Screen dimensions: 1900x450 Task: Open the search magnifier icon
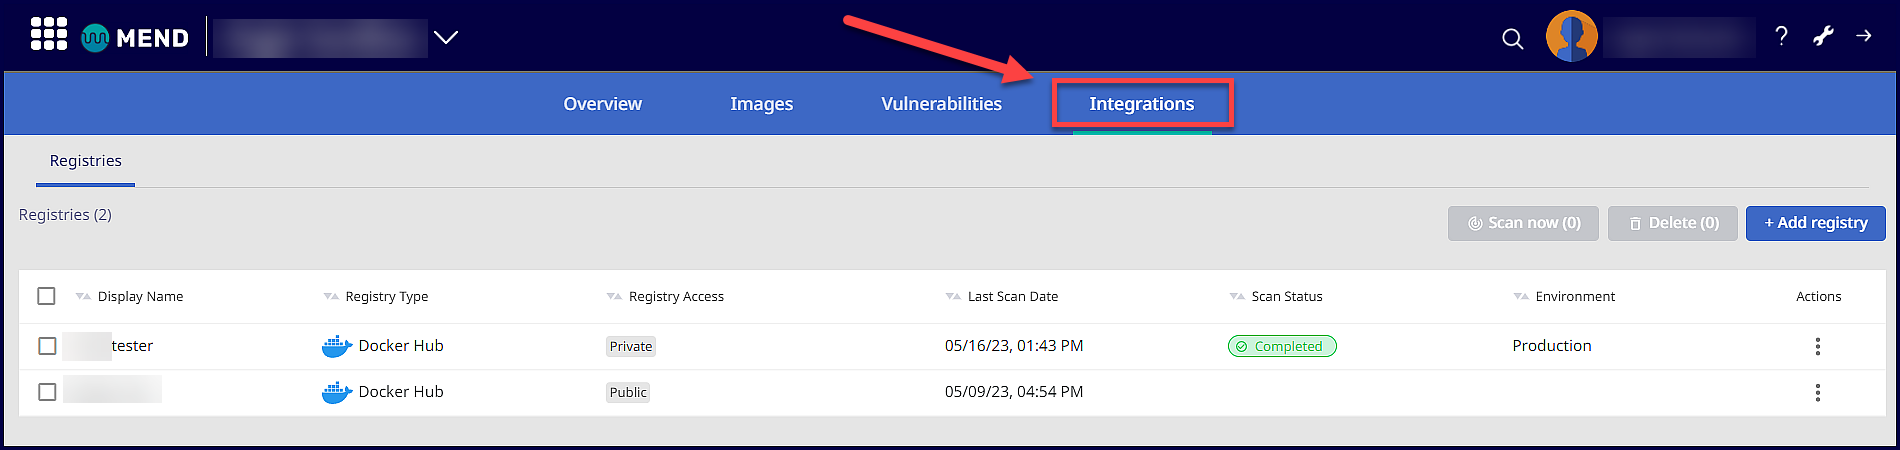click(x=1513, y=39)
